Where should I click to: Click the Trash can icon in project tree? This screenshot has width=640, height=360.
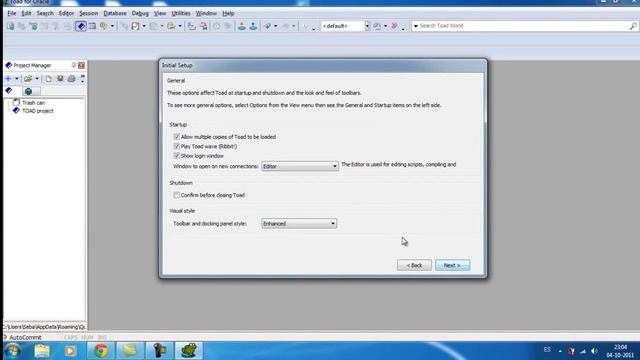[16, 102]
